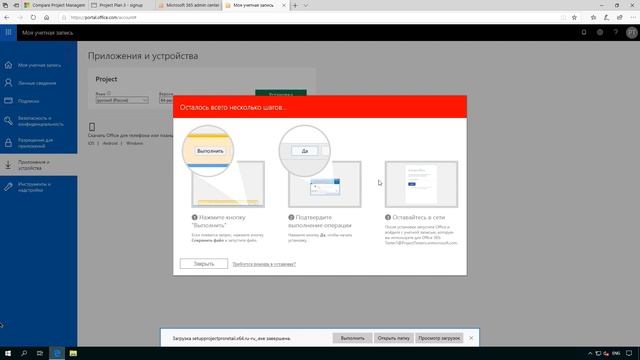Click the Edge icon on the taskbar
This screenshot has height=360, width=640.
tap(57, 353)
